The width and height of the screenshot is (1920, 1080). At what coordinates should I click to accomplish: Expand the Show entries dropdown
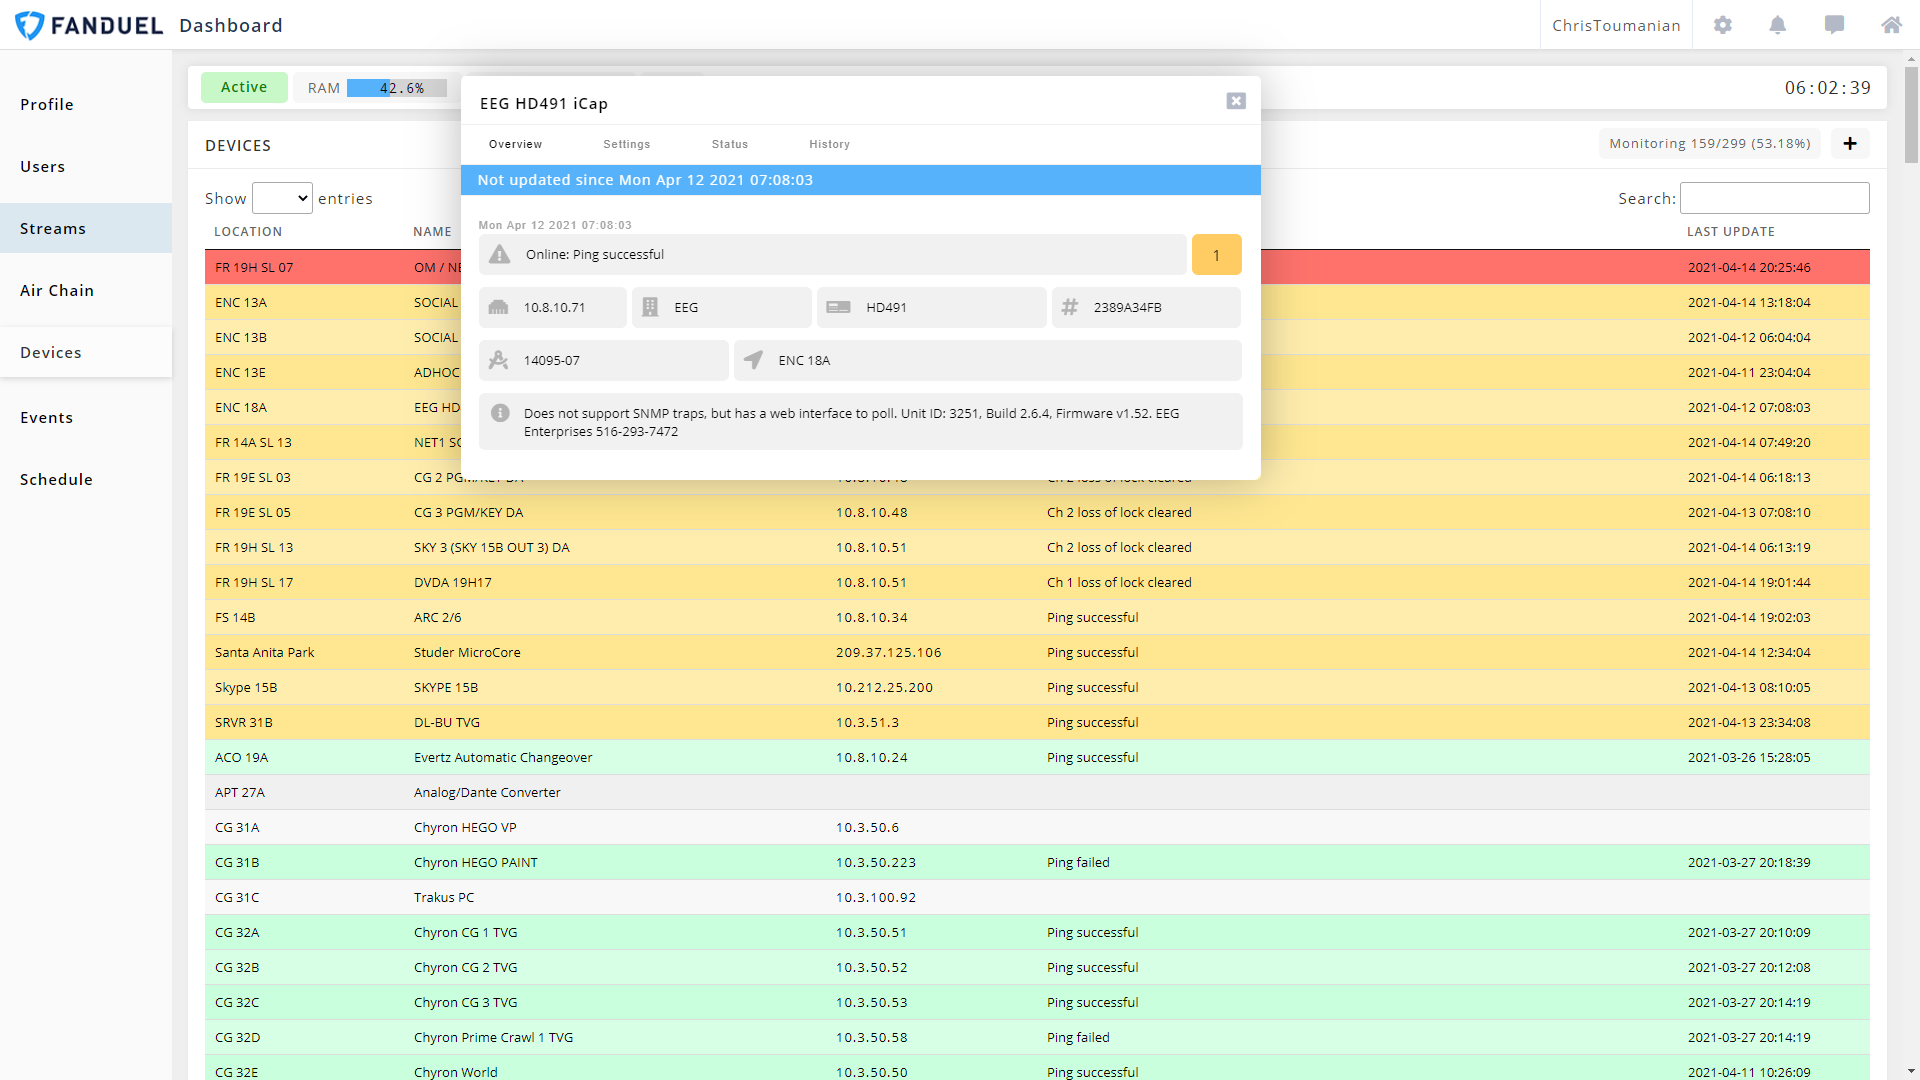282,198
